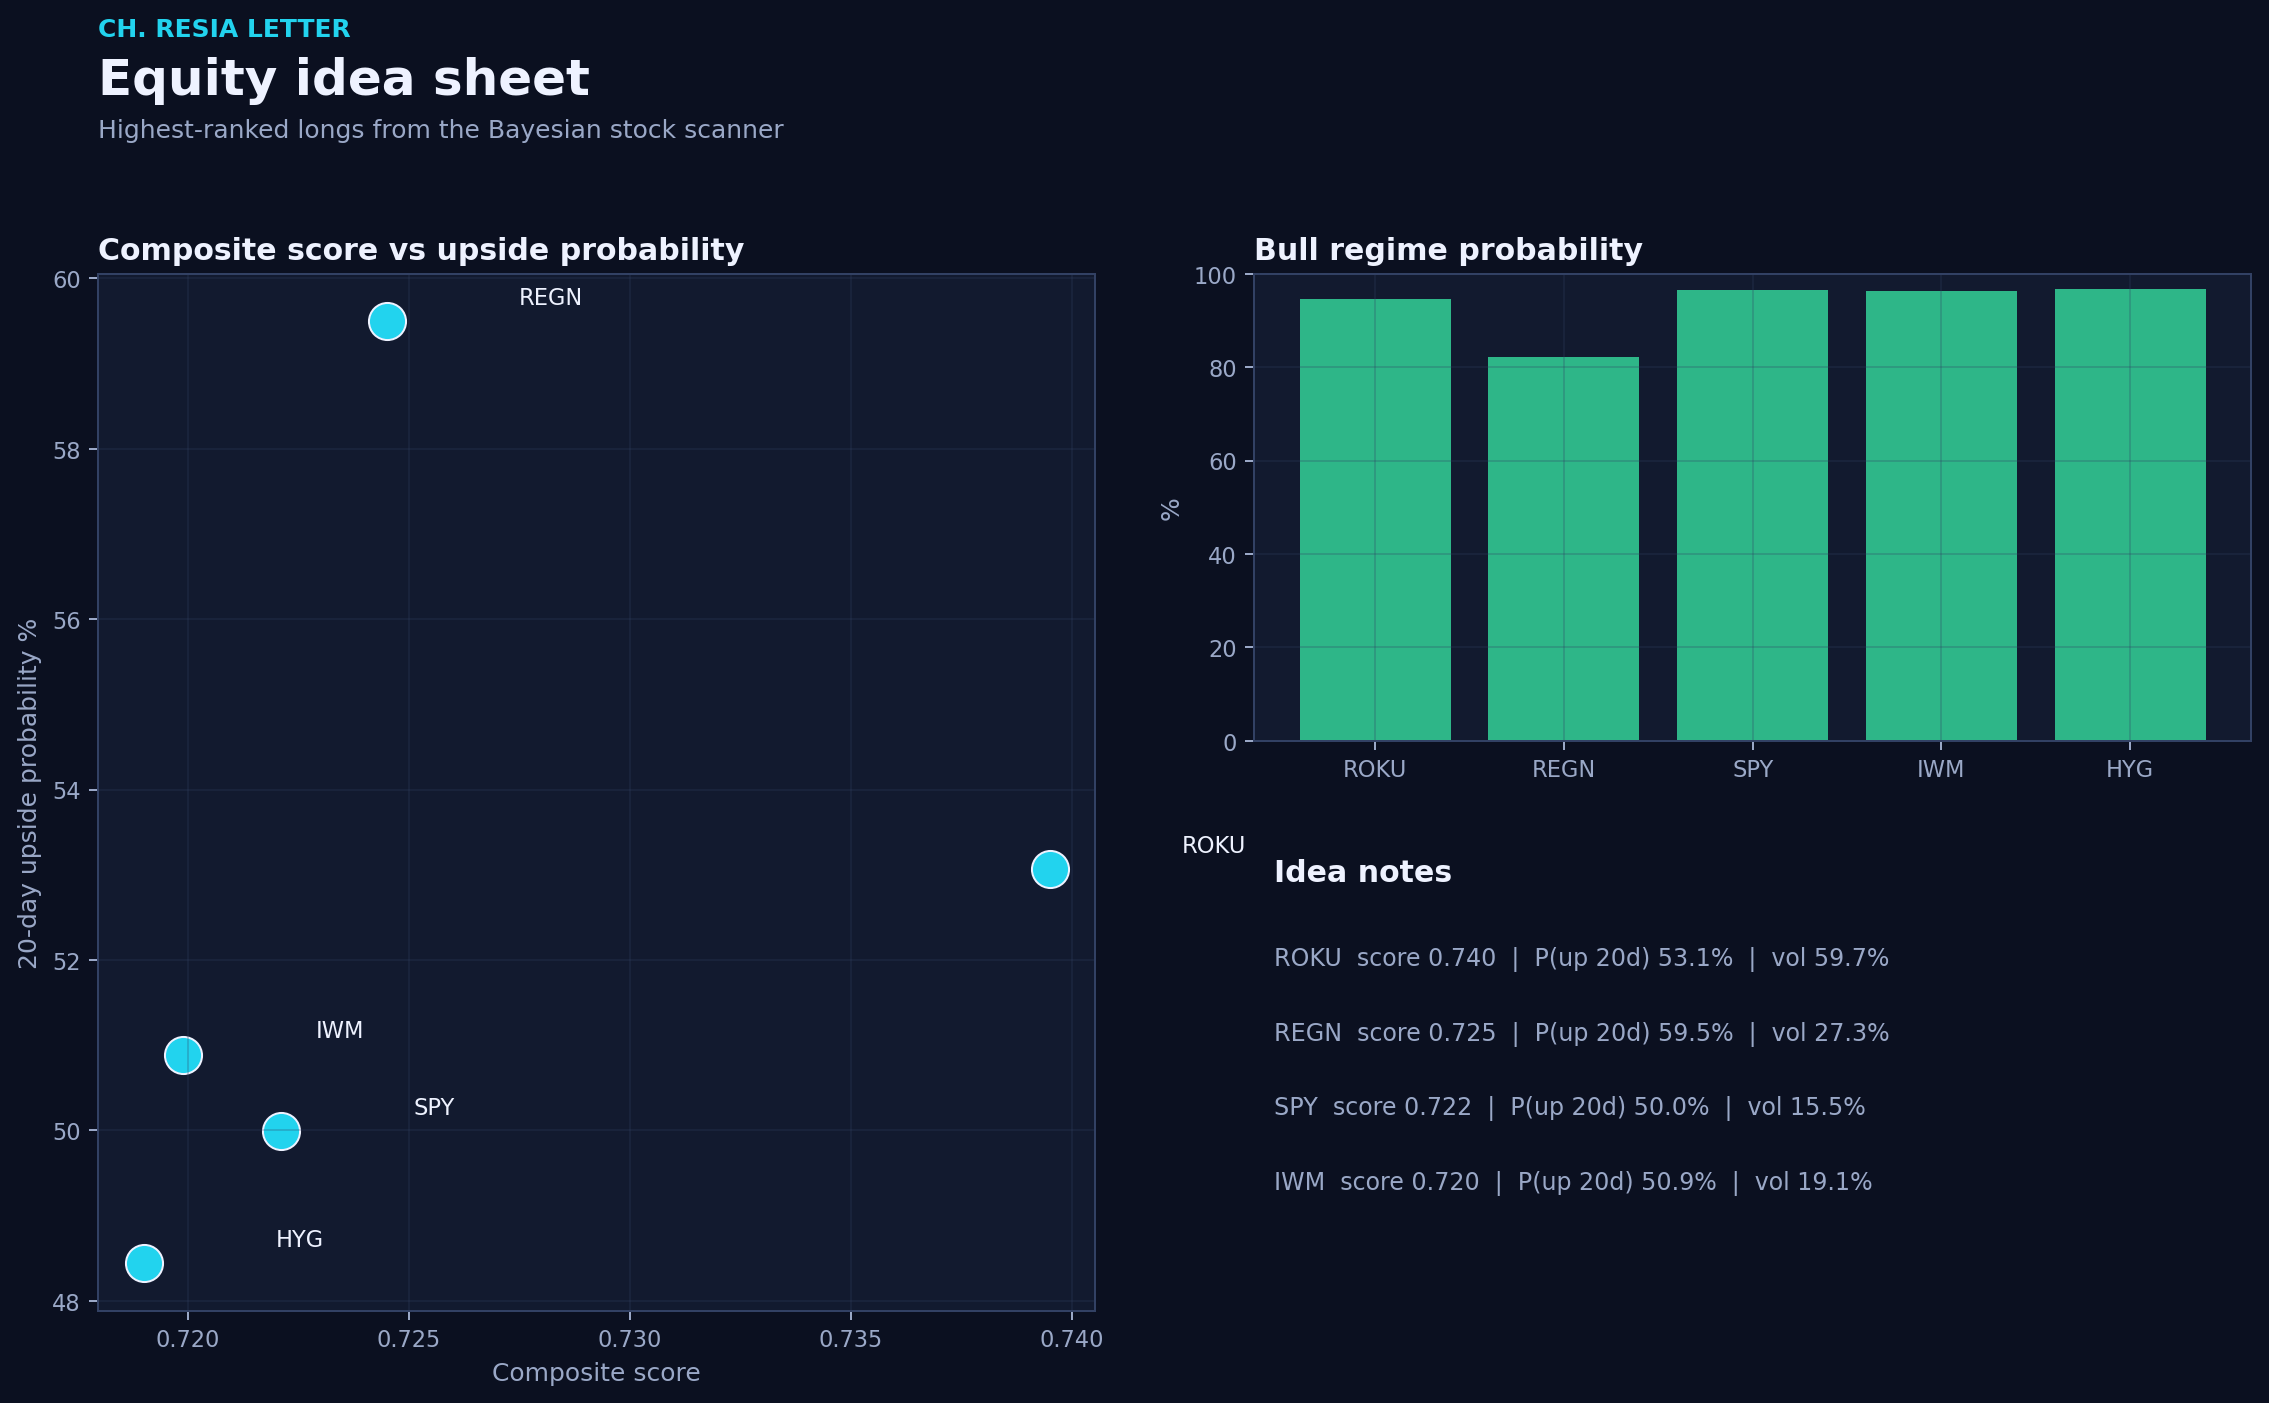Click the REGN label in scatter plot
Image resolution: width=2269 pixels, height=1403 pixels.
coord(550,297)
